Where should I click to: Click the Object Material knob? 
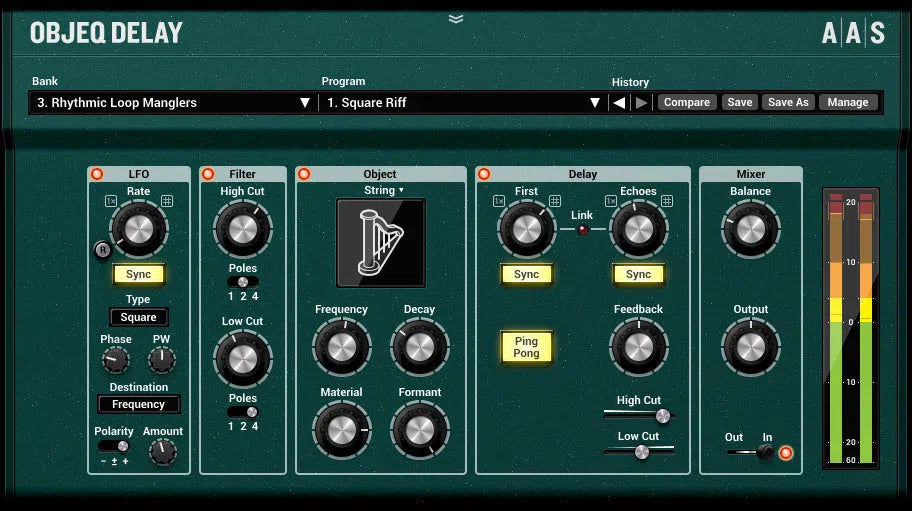click(x=341, y=430)
